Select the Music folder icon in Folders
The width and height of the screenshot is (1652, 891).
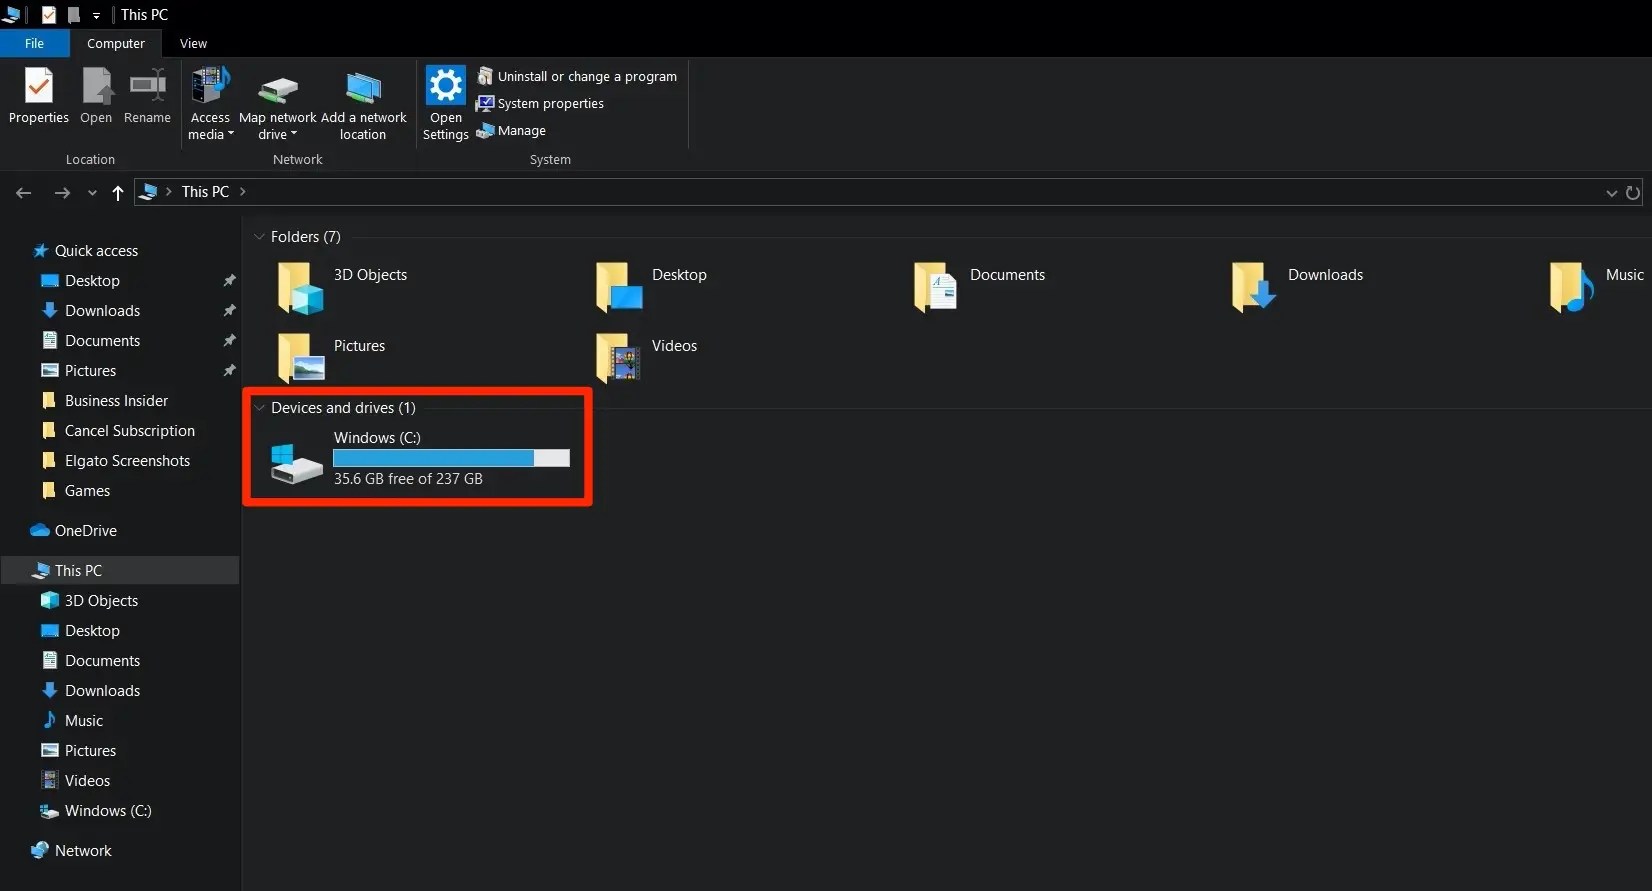(1572, 288)
